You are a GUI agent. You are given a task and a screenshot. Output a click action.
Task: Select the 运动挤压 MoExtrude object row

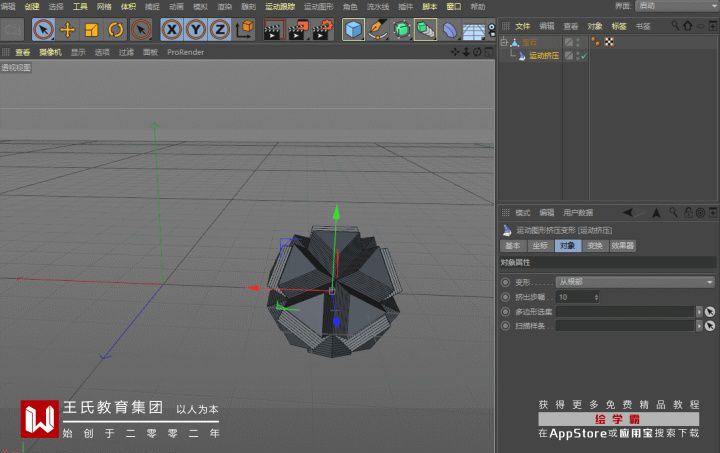544,56
